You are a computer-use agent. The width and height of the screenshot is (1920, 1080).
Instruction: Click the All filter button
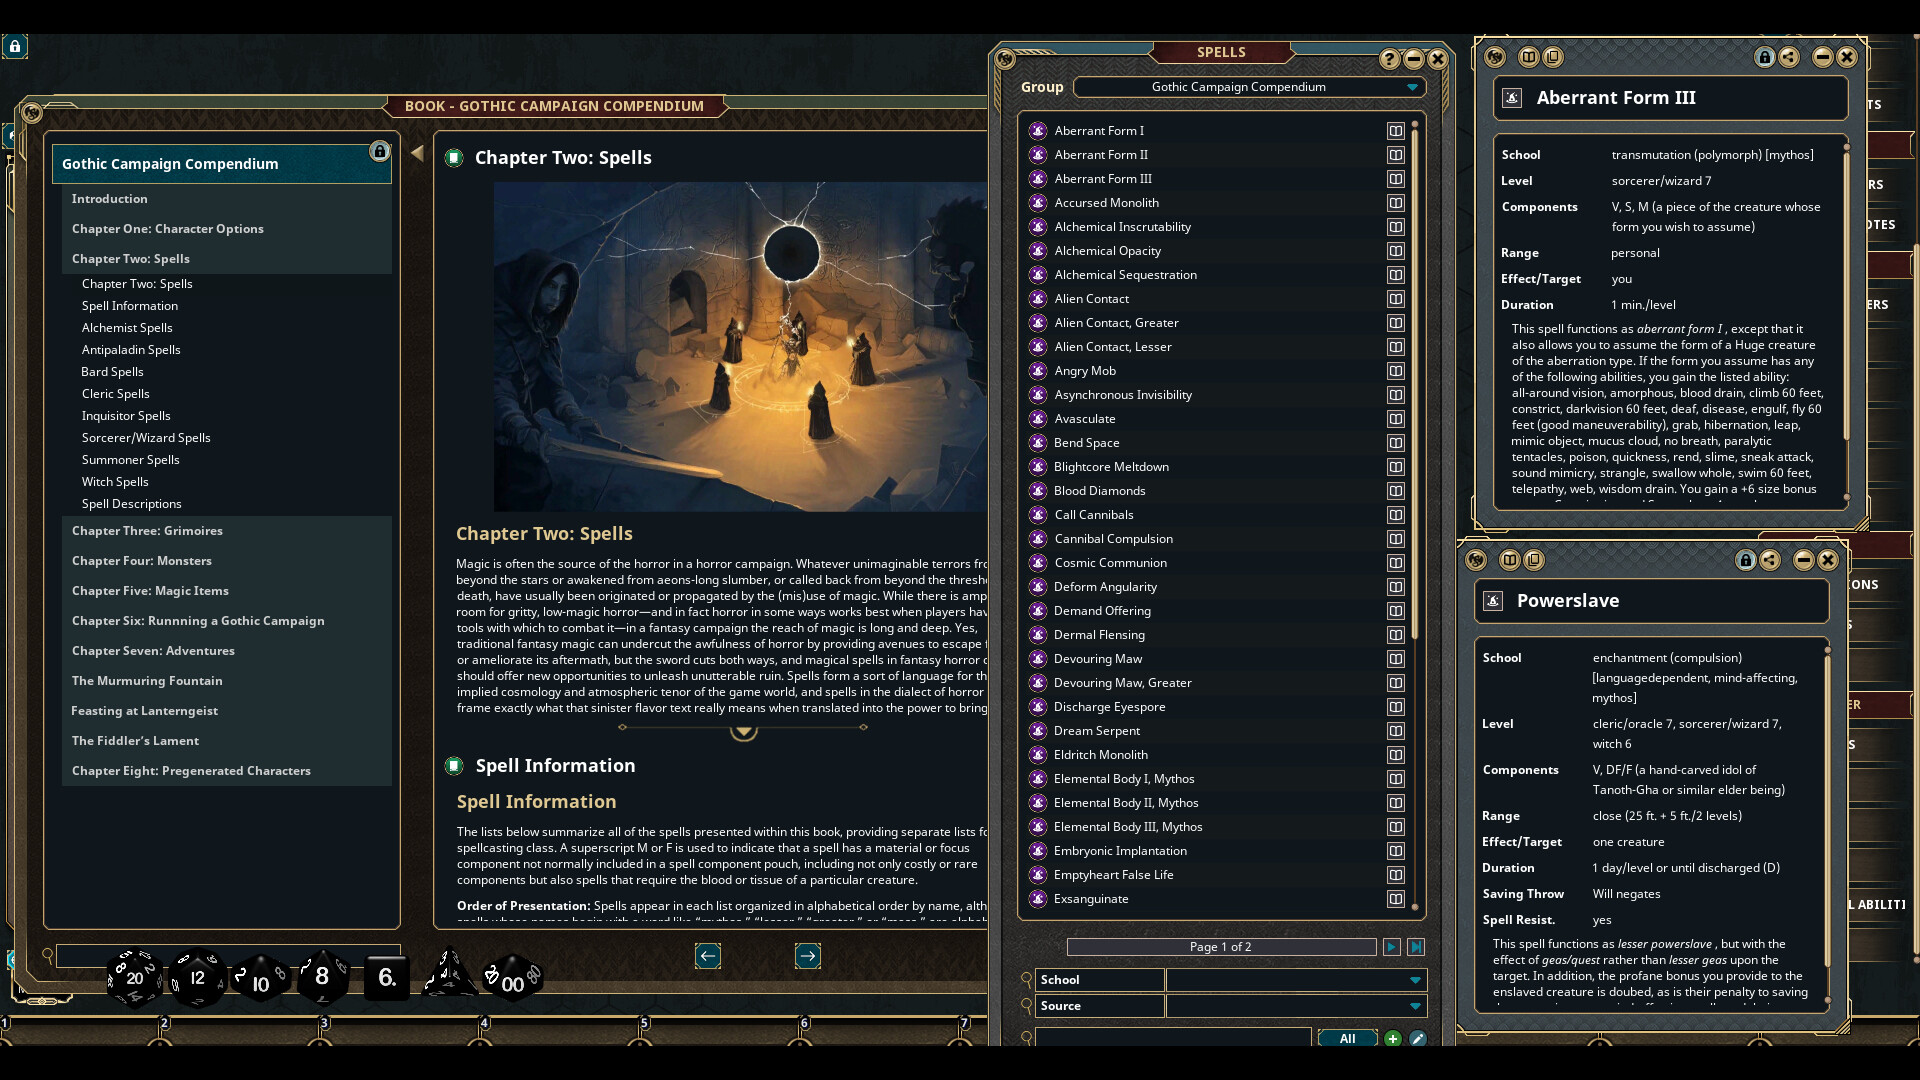[1347, 1038]
